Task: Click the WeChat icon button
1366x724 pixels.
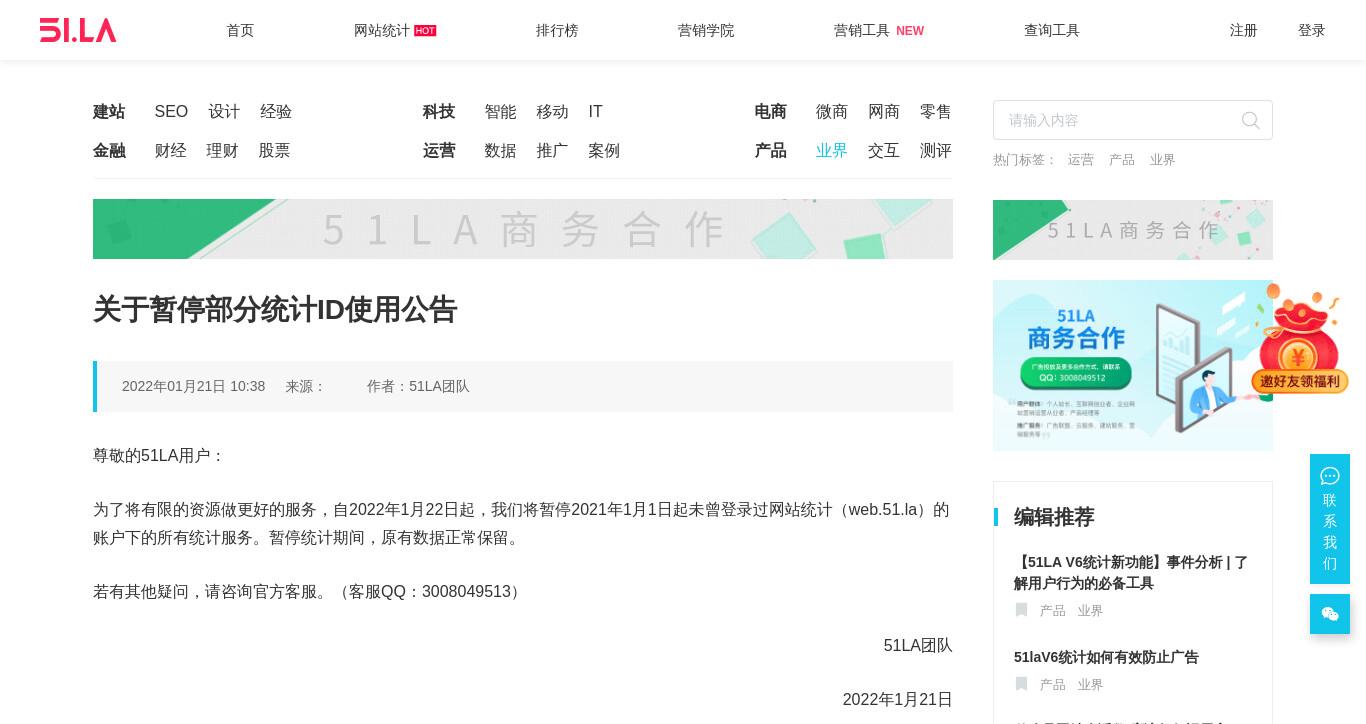Action: (x=1329, y=614)
